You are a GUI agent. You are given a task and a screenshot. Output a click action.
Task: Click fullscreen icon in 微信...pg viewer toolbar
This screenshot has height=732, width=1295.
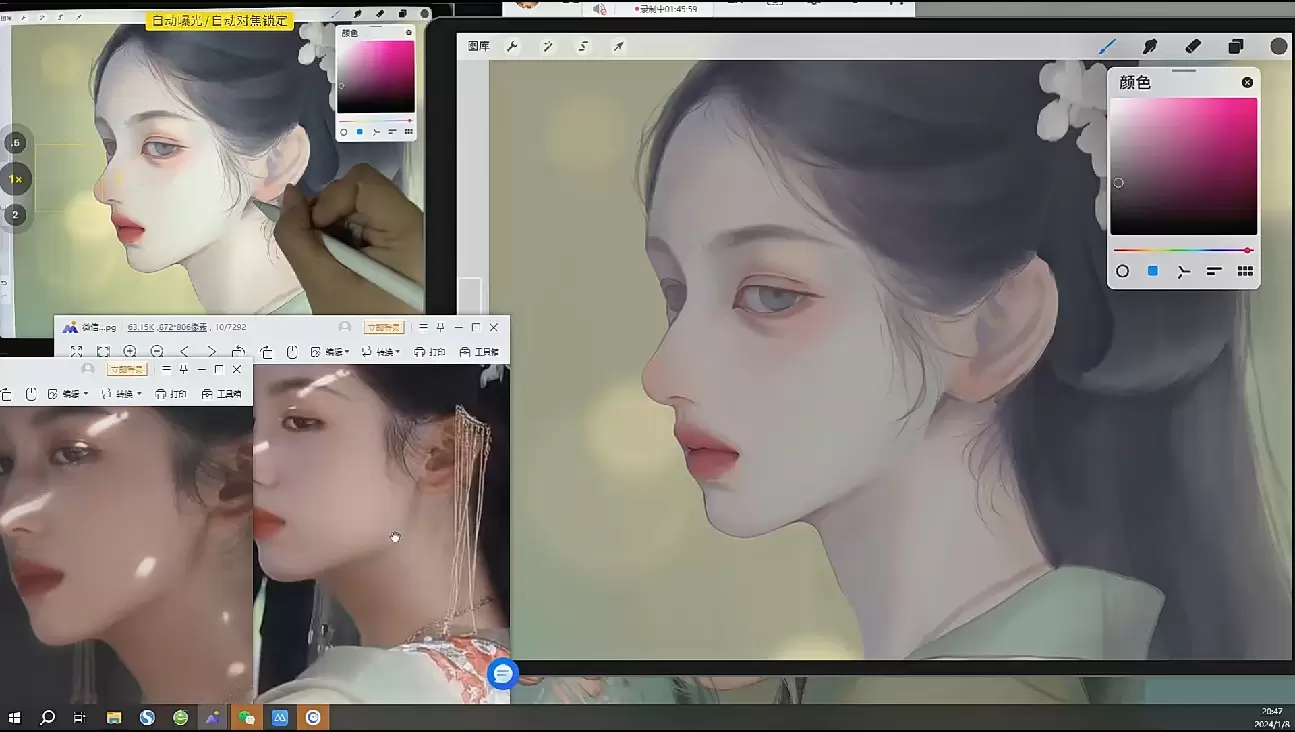[x=76, y=352]
